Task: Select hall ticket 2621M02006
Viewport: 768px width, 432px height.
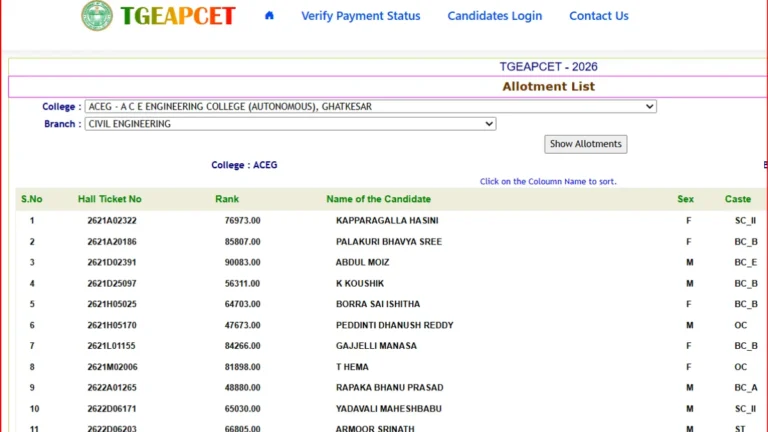Action: [x=112, y=366]
